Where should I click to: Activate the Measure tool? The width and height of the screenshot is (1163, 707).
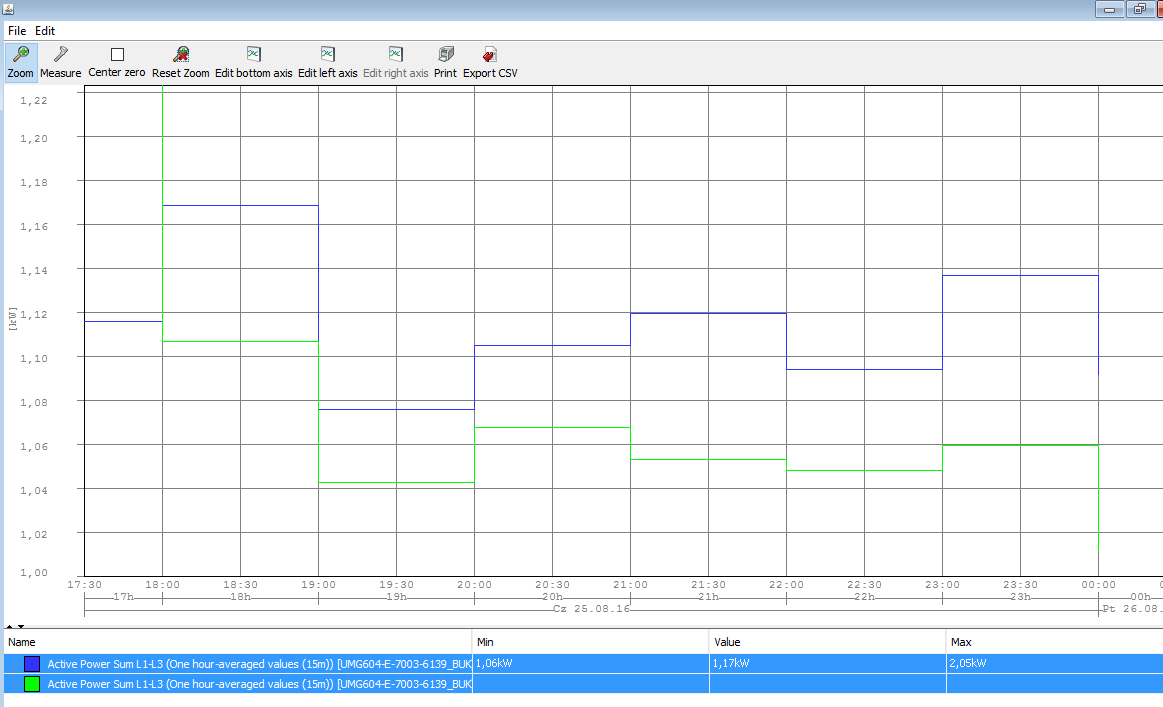(61, 62)
